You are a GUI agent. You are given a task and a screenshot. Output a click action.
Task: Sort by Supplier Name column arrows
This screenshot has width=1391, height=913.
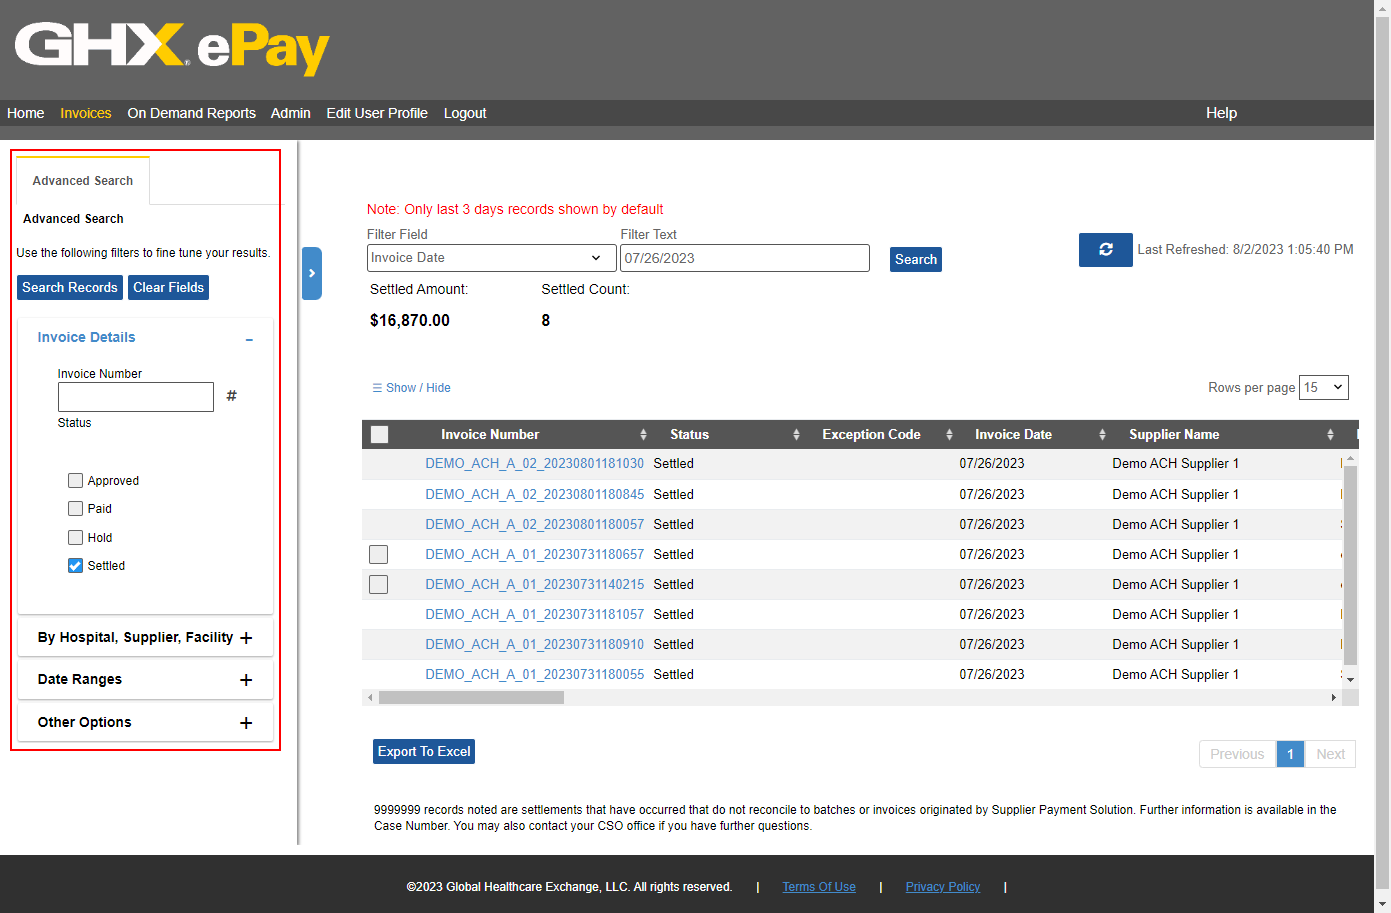click(1330, 435)
